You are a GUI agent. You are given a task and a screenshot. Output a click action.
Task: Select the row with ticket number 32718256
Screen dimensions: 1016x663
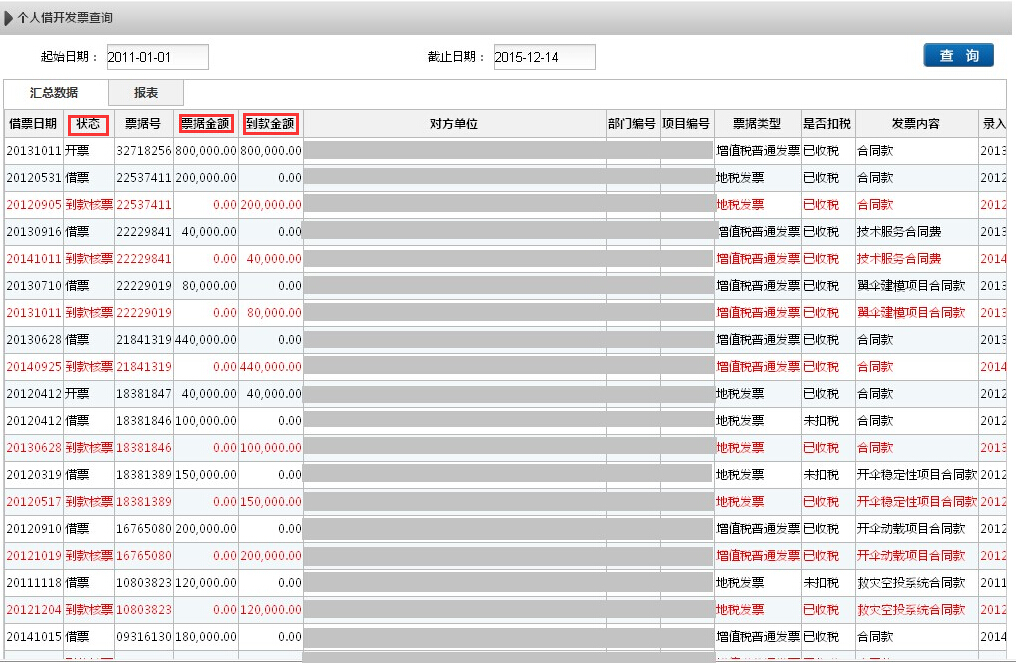[x=143, y=151]
